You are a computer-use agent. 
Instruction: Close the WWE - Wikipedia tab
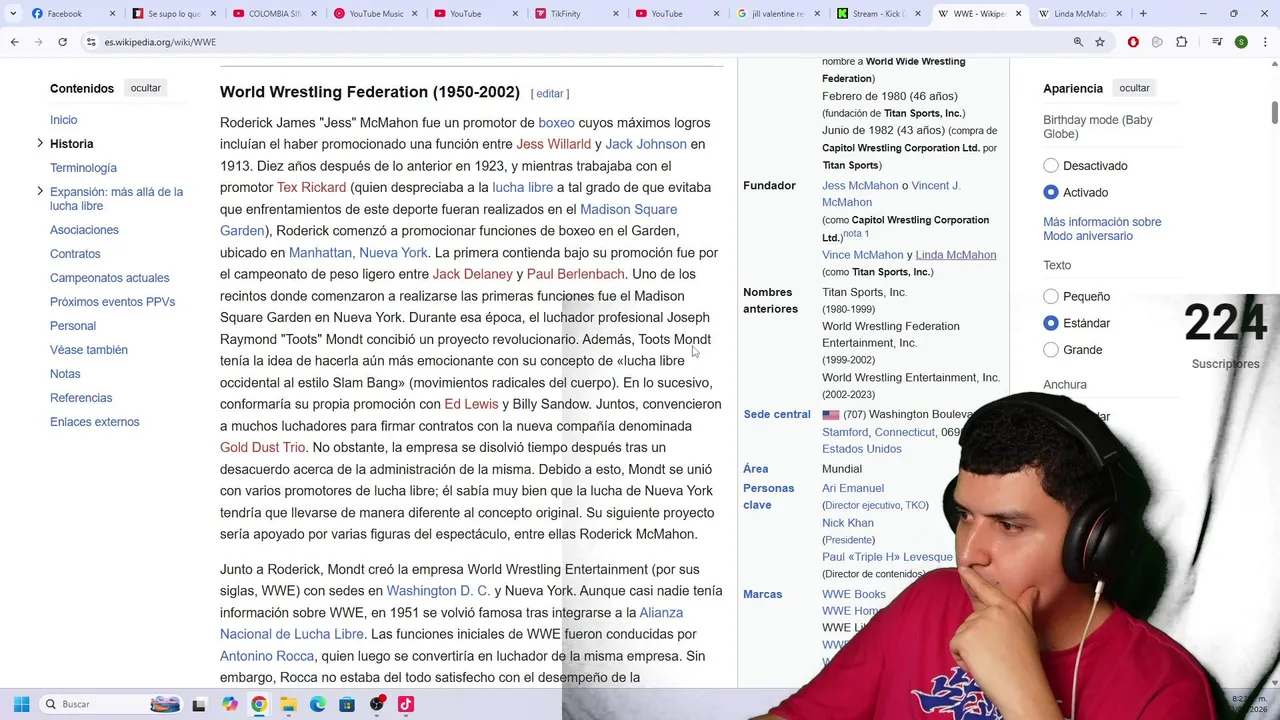point(1019,14)
